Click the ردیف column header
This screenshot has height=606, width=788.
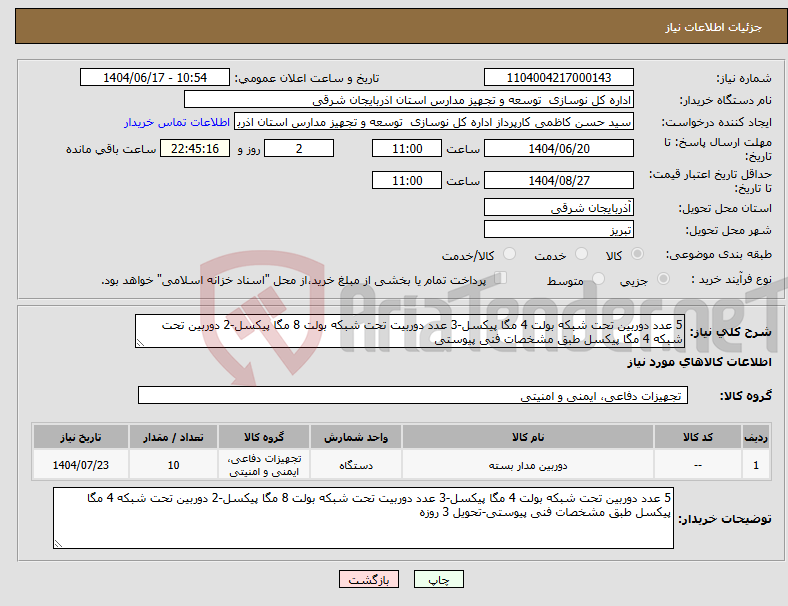755,437
